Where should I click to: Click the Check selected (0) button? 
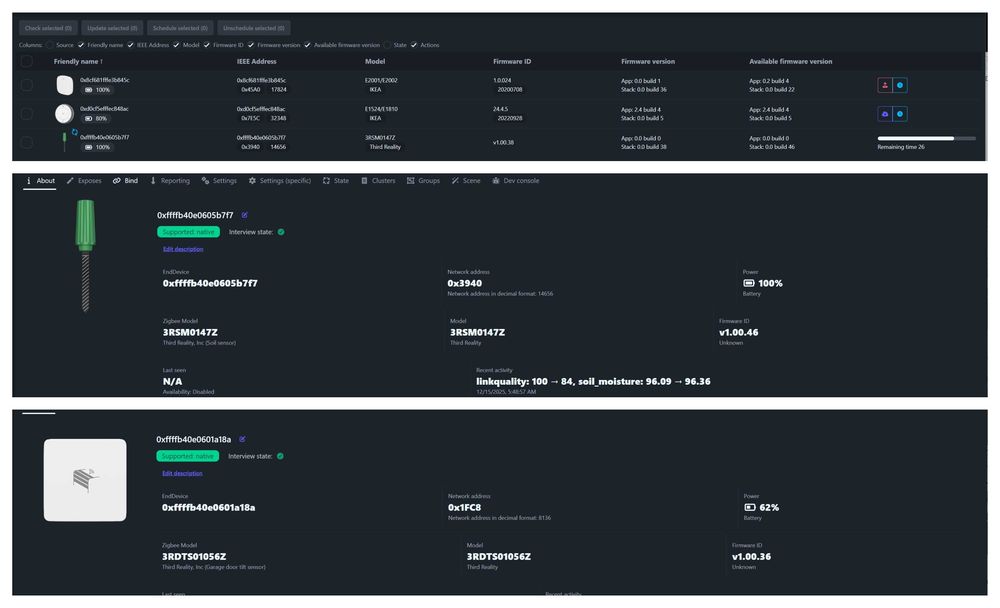pyautogui.click(x=48, y=28)
